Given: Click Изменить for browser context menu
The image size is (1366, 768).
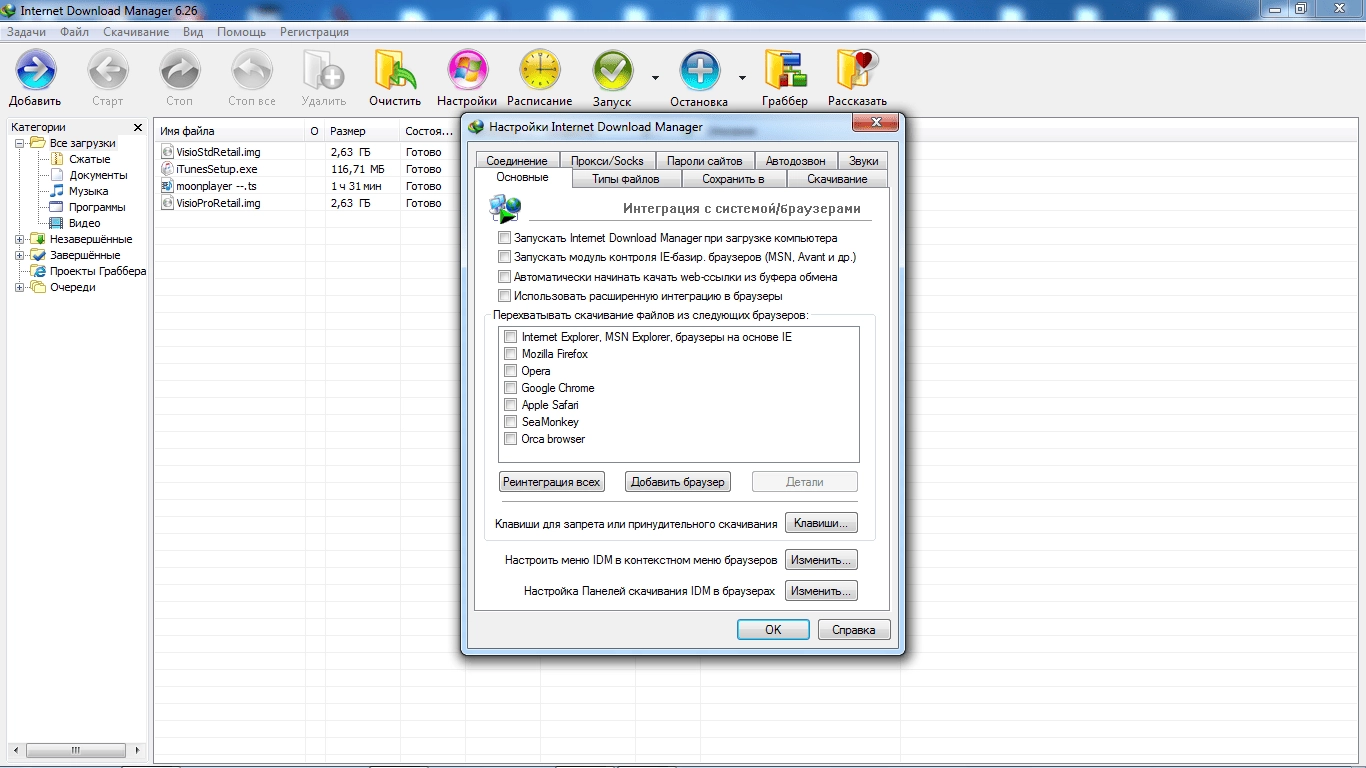Looking at the screenshot, I should click(821, 560).
